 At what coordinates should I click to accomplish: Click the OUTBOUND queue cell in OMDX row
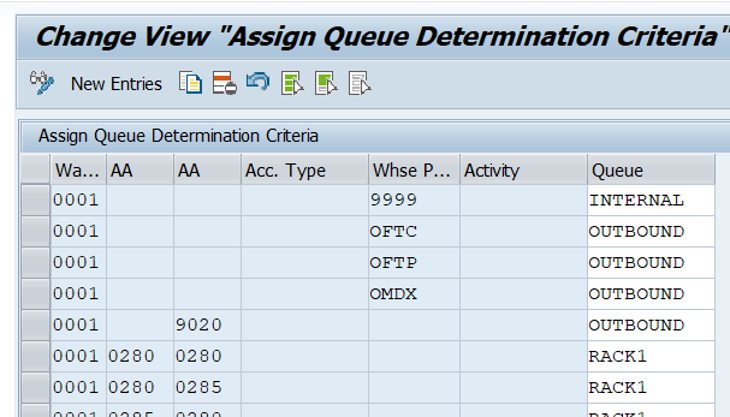click(x=651, y=294)
